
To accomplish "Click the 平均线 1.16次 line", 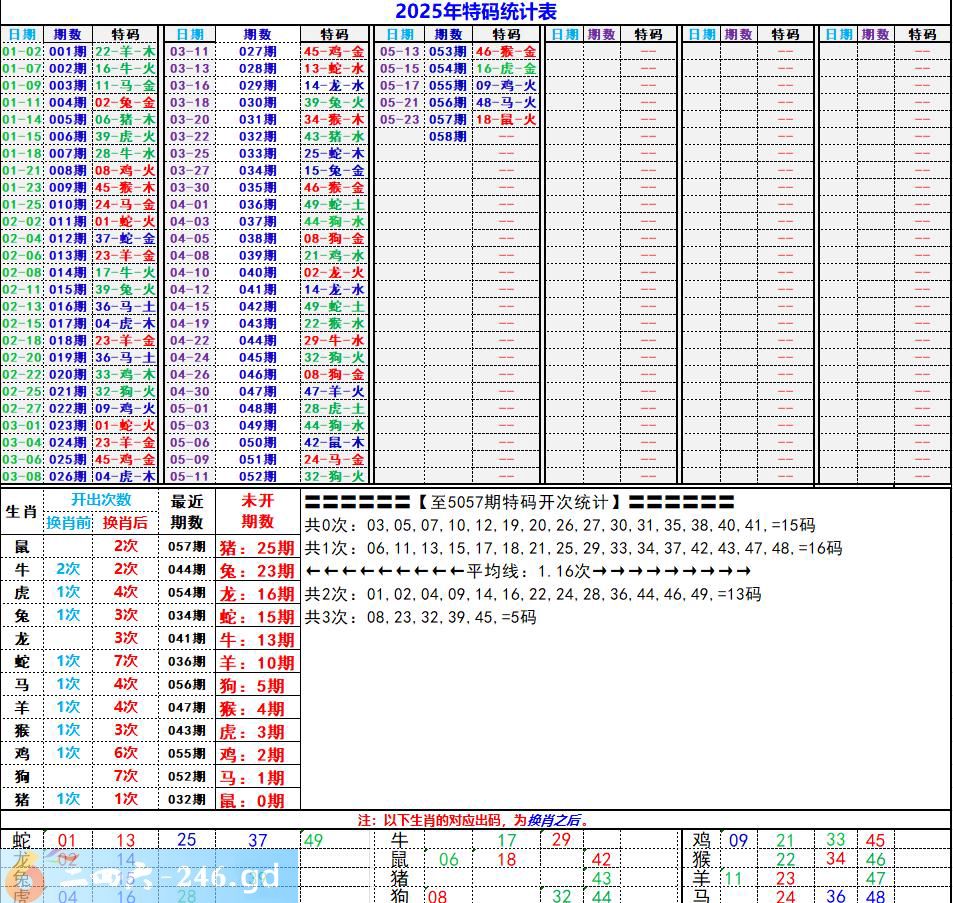I will [528, 571].
